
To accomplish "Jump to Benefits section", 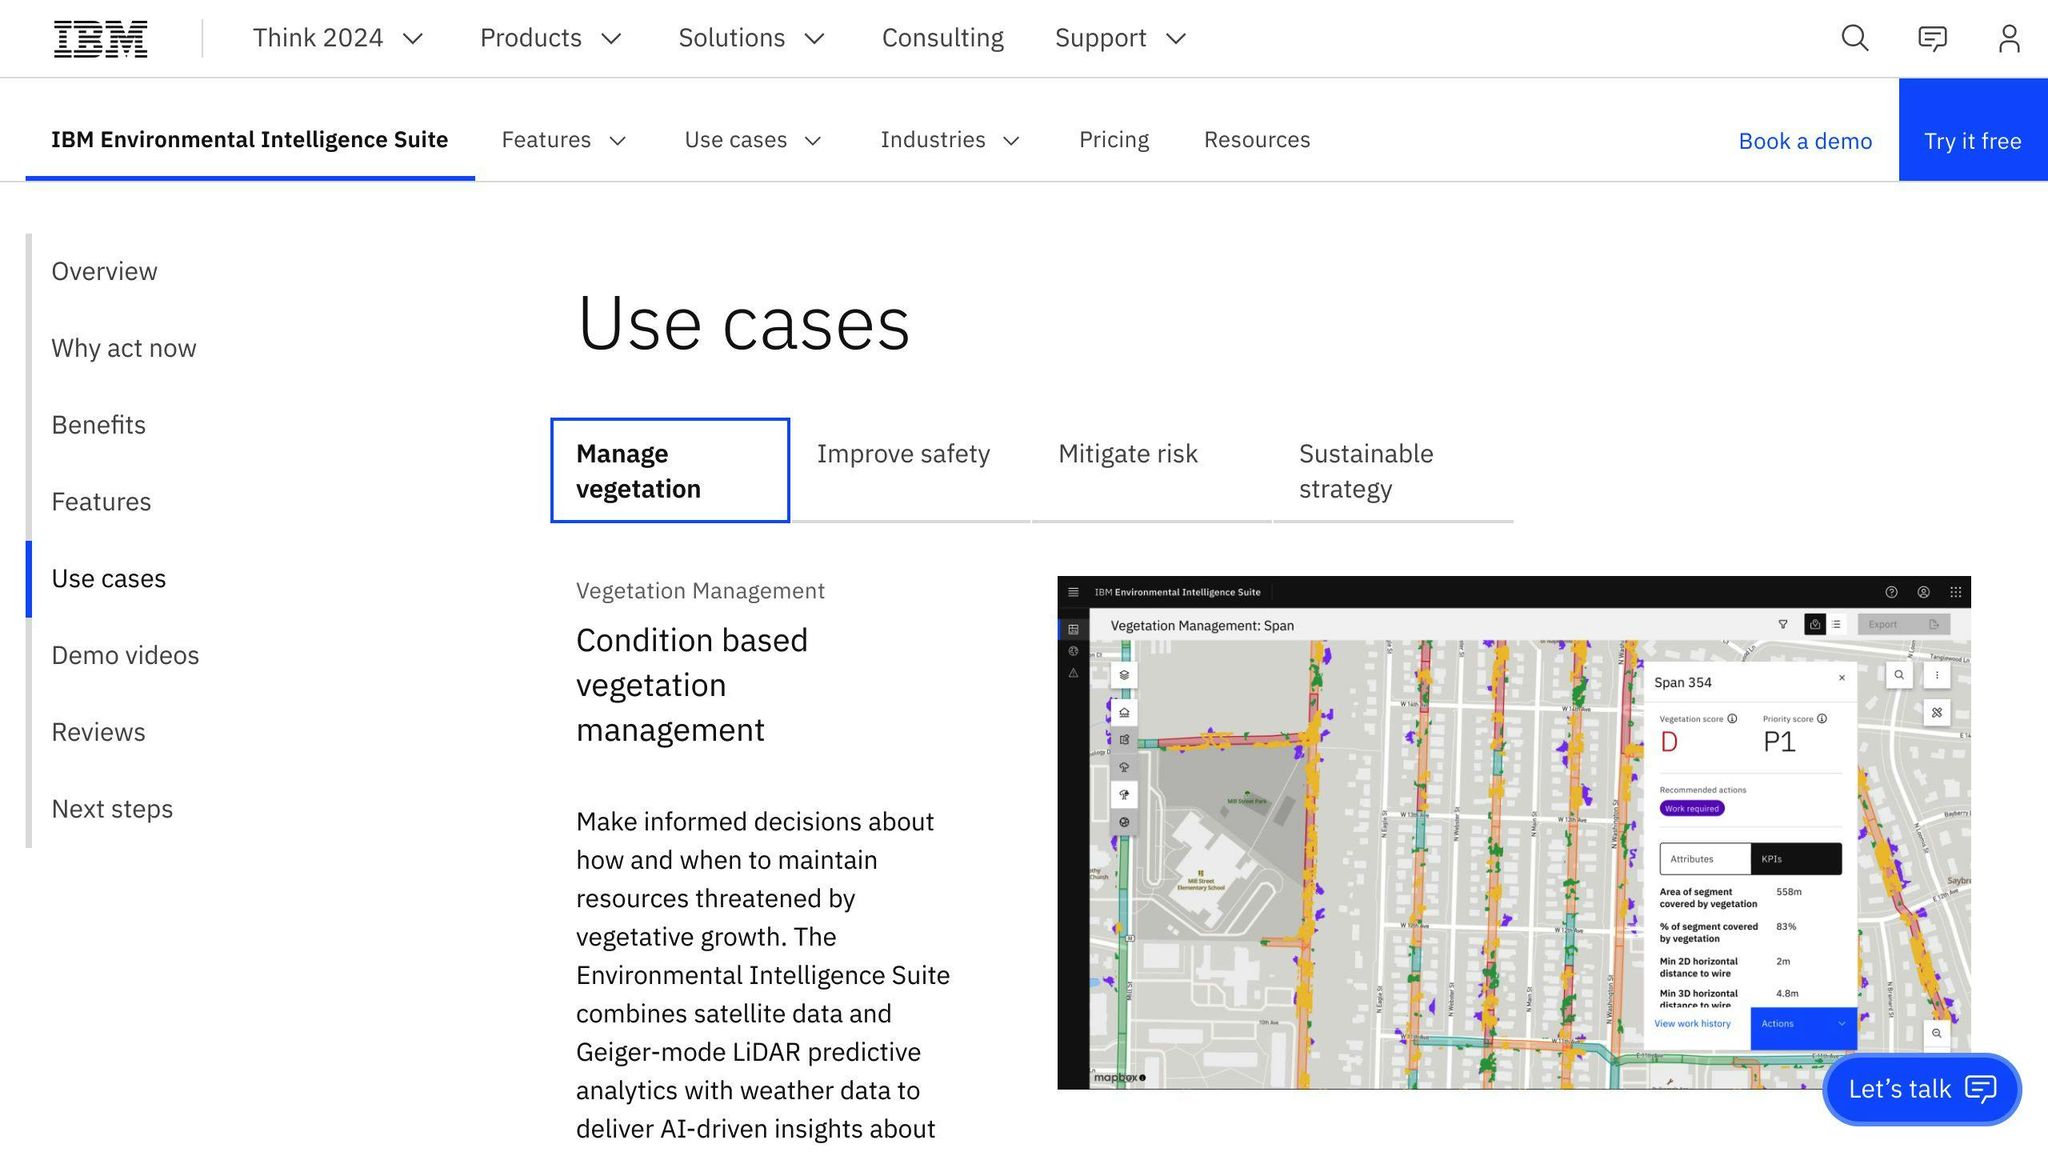I will (98, 425).
